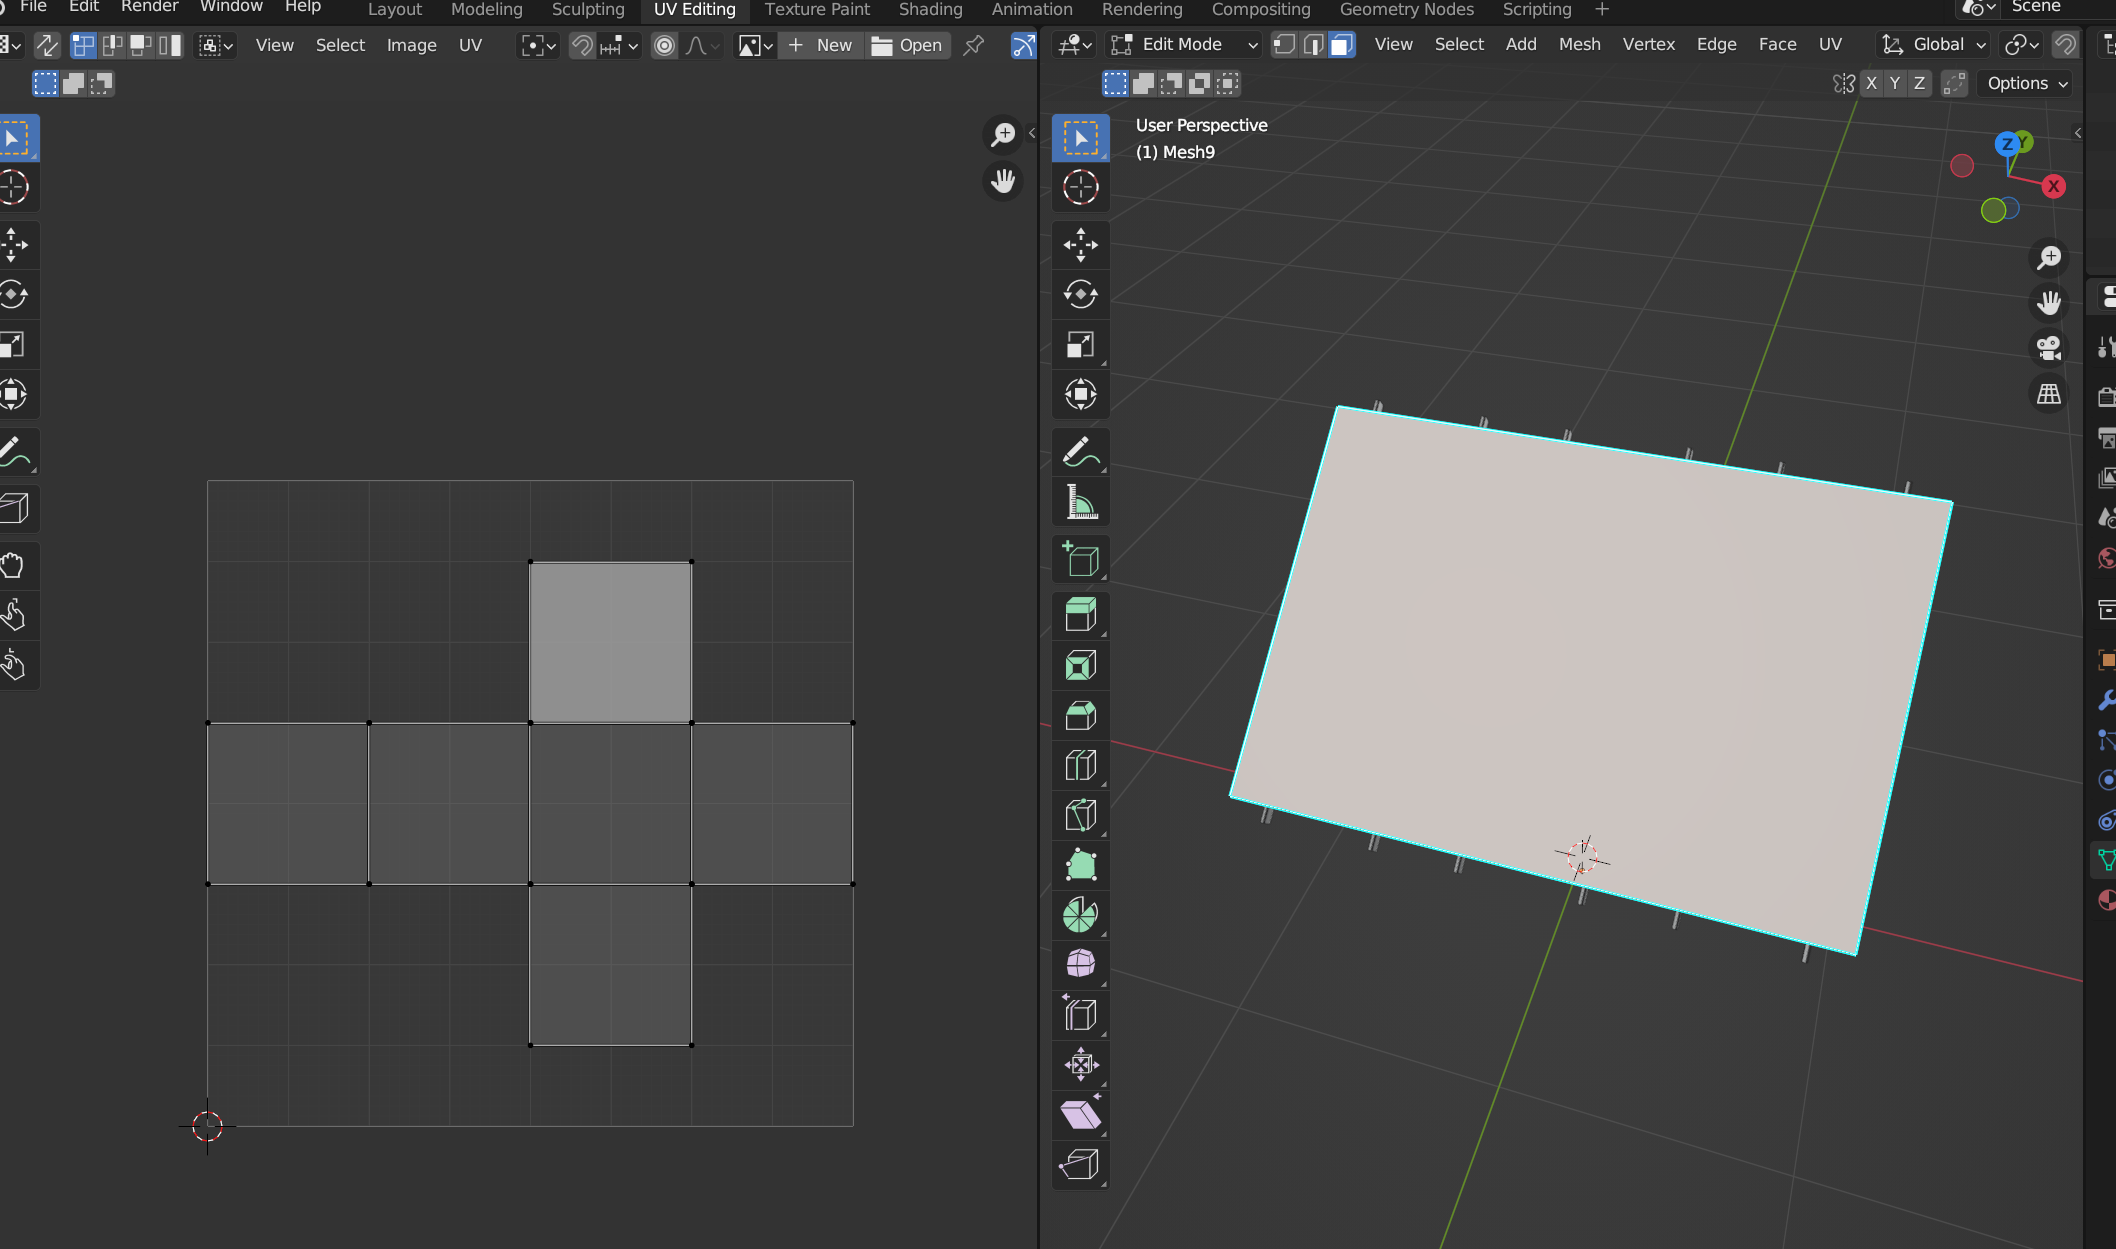This screenshot has height=1249, width=2116.
Task: Switch to the Texture Paint workspace tab
Action: pyautogui.click(x=816, y=10)
